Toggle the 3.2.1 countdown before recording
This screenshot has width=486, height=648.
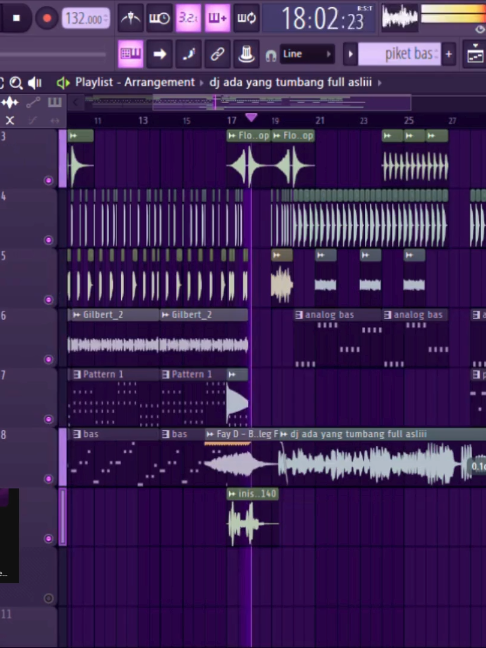tap(188, 18)
